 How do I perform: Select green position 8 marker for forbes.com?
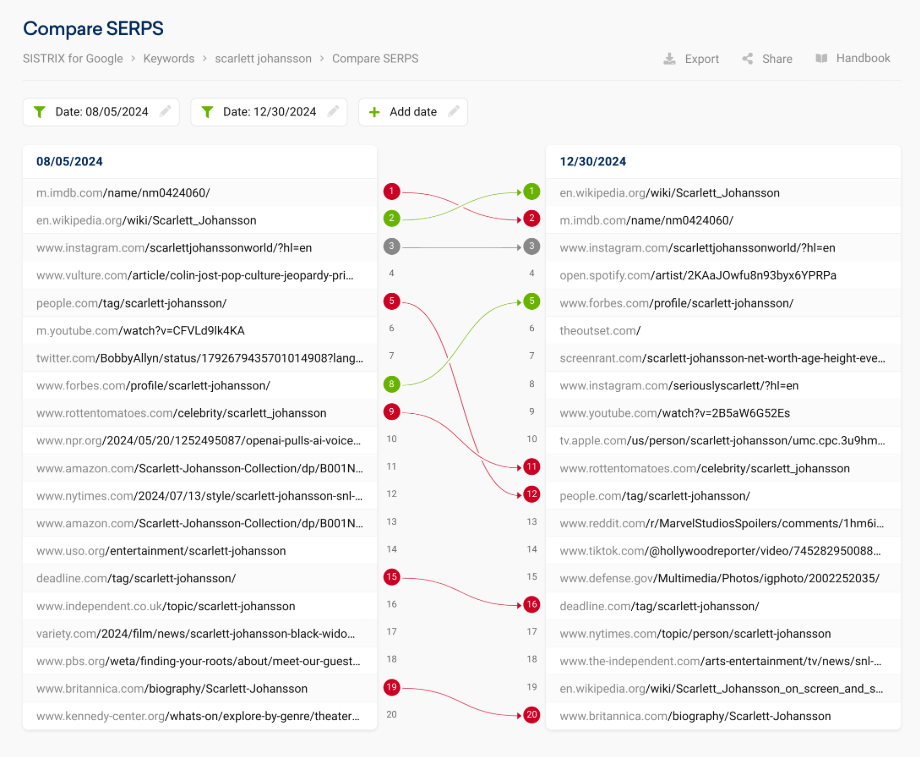pos(391,384)
